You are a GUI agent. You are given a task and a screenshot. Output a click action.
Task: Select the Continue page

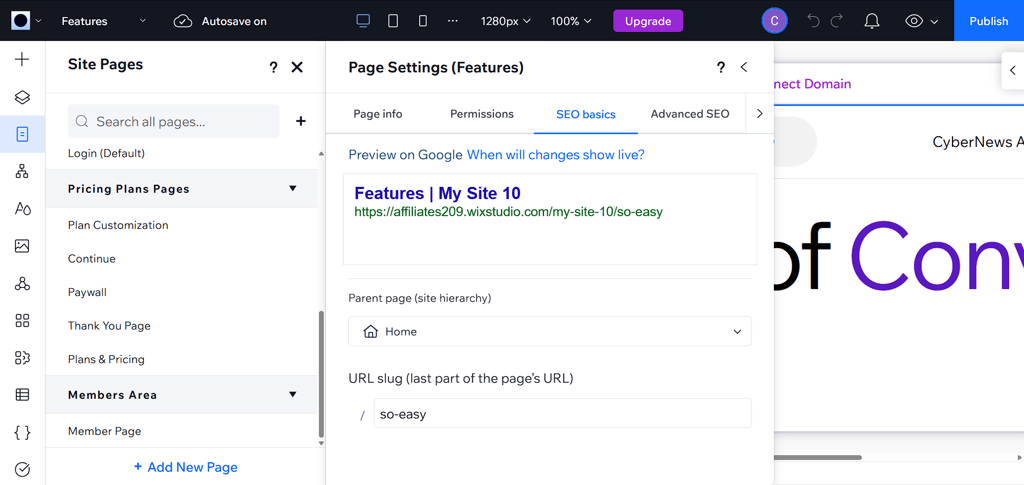(91, 258)
